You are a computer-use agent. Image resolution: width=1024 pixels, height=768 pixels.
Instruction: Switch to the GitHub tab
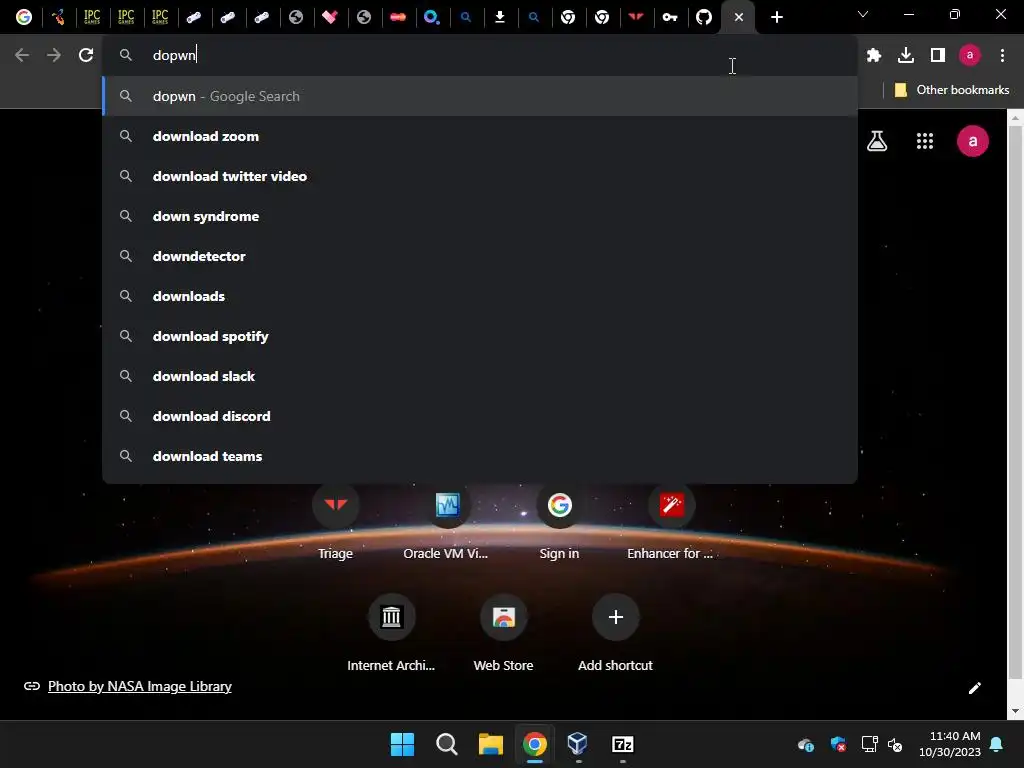[703, 17]
